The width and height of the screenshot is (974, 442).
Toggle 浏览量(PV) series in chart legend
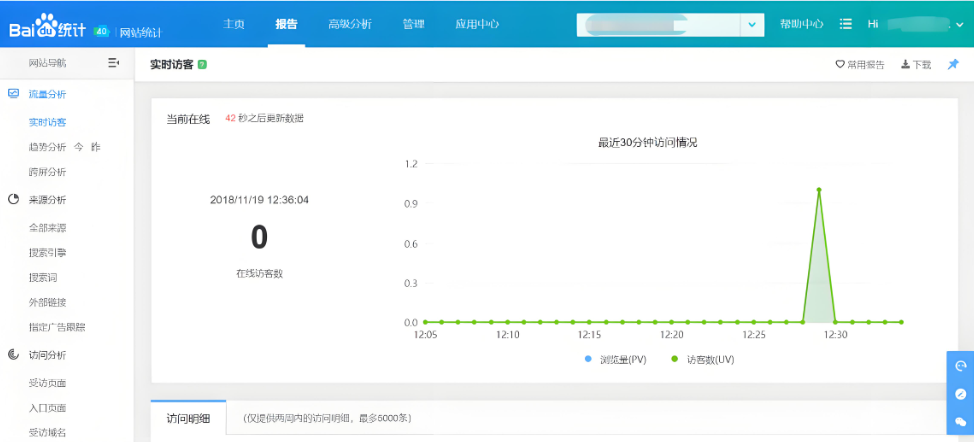click(x=616, y=359)
